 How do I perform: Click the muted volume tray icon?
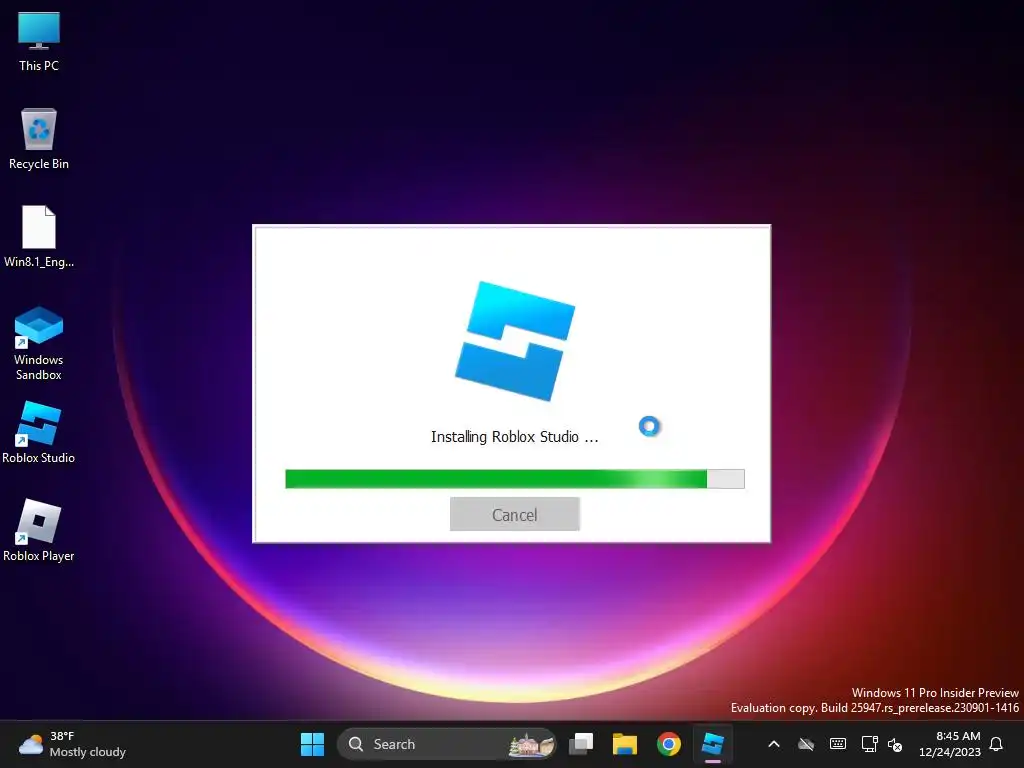(x=895, y=744)
